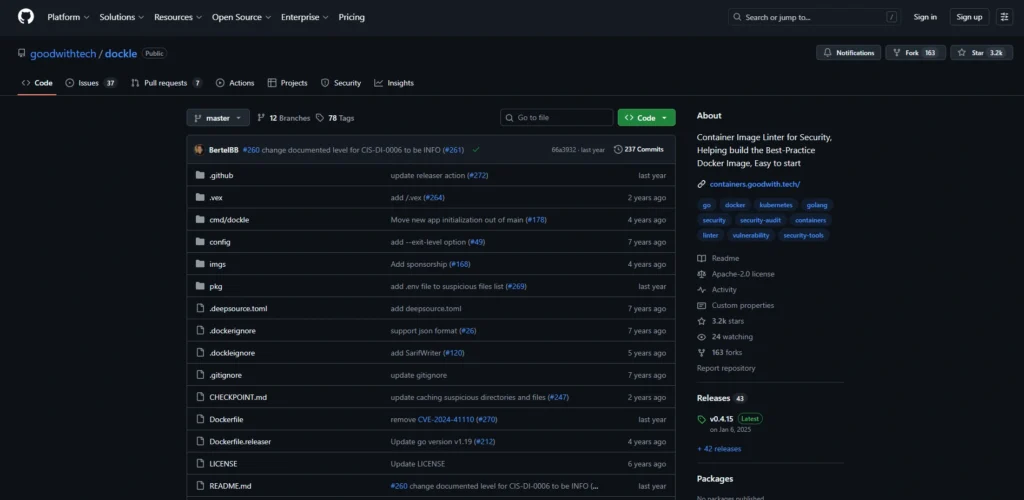Open the .github folder

pyautogui.click(x=221, y=176)
